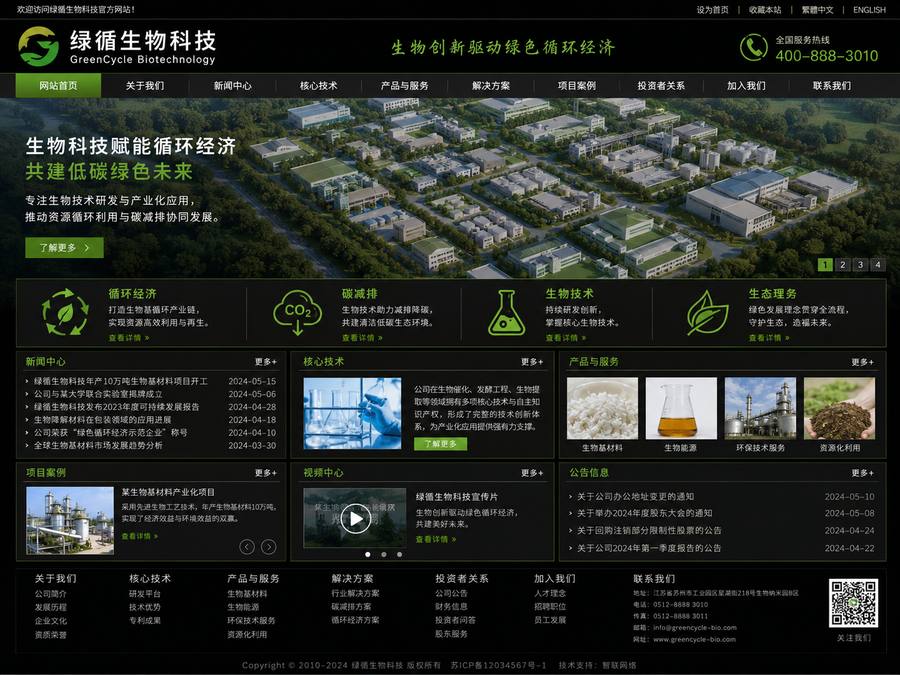The image size is (900, 675).
Task: Open 资源化利用 product thumbnail
Action: (x=839, y=408)
